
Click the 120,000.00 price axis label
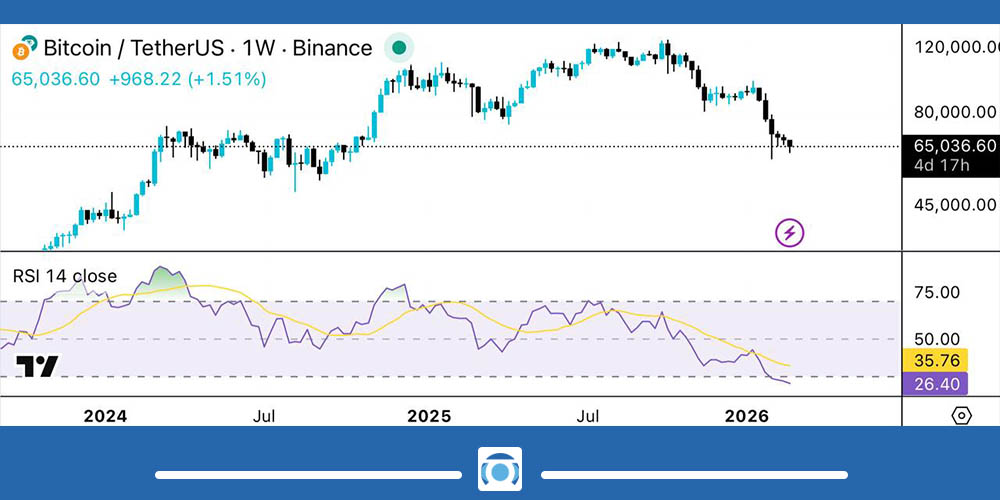coord(950,47)
